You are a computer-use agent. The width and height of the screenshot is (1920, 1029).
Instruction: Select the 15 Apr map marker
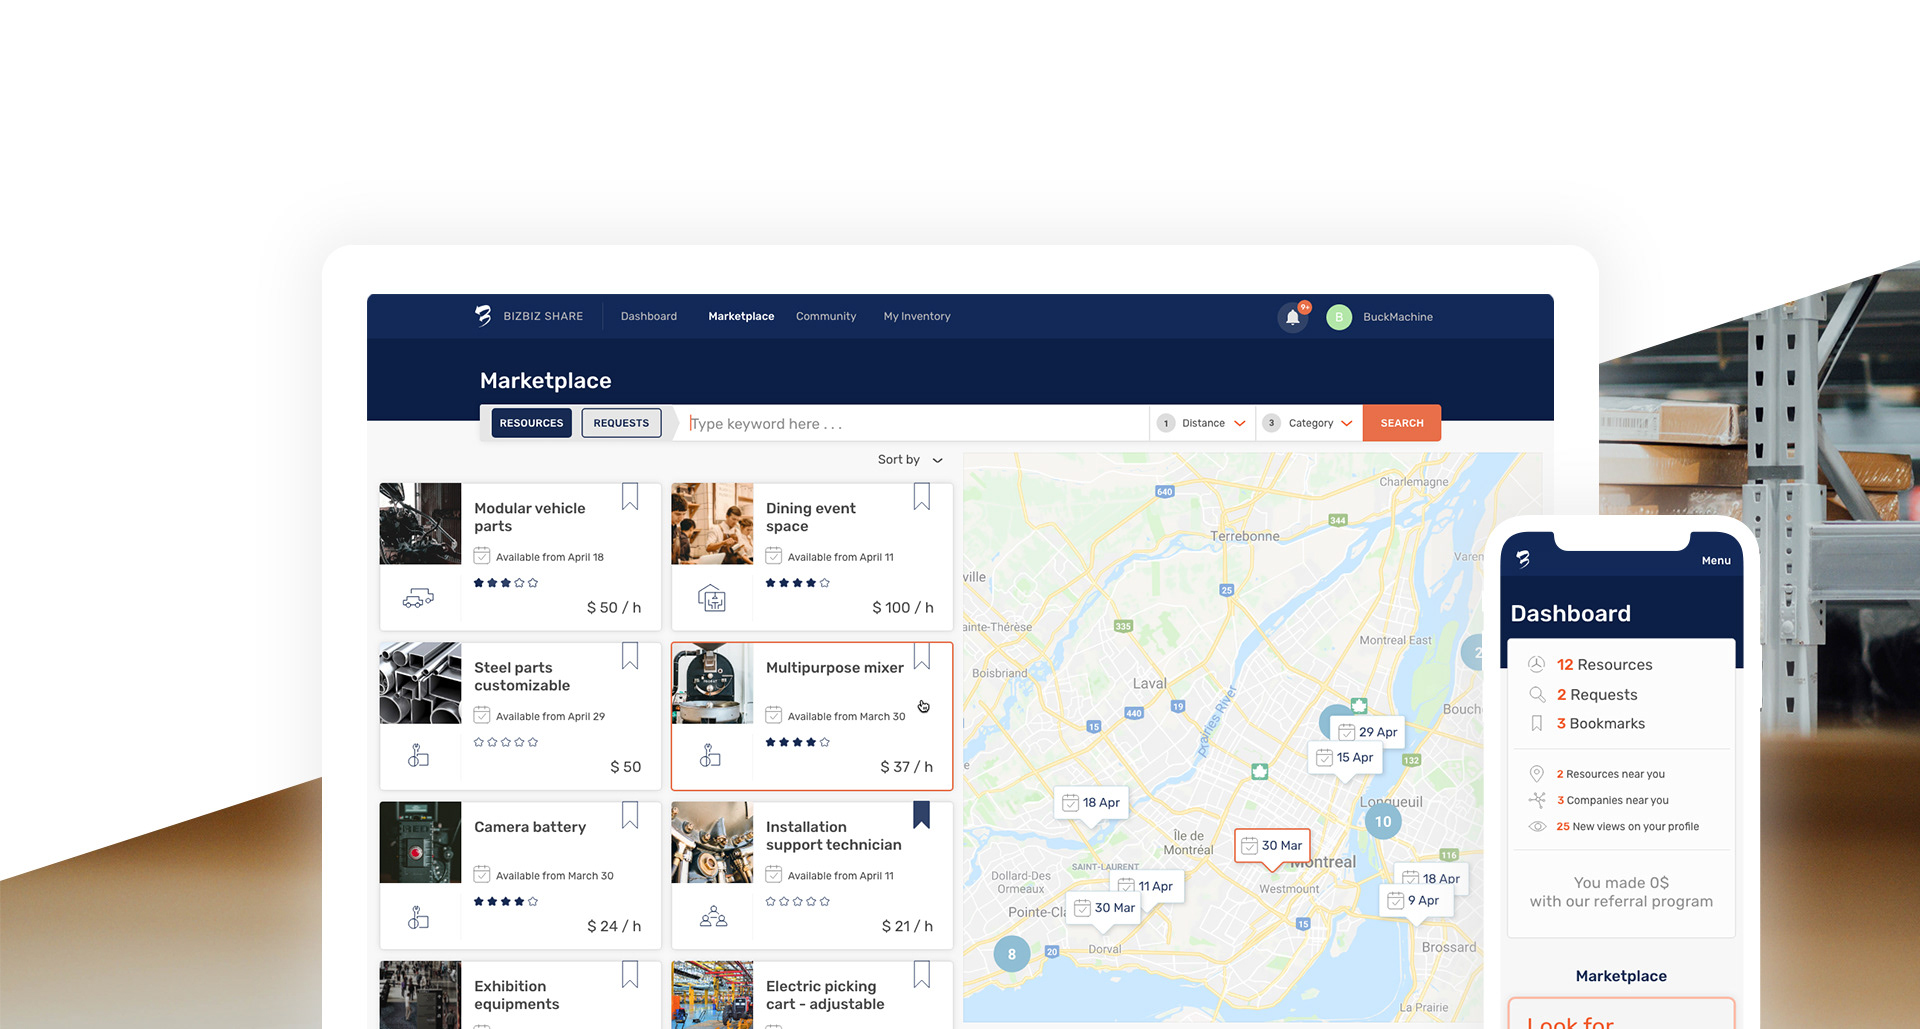tap(1345, 758)
